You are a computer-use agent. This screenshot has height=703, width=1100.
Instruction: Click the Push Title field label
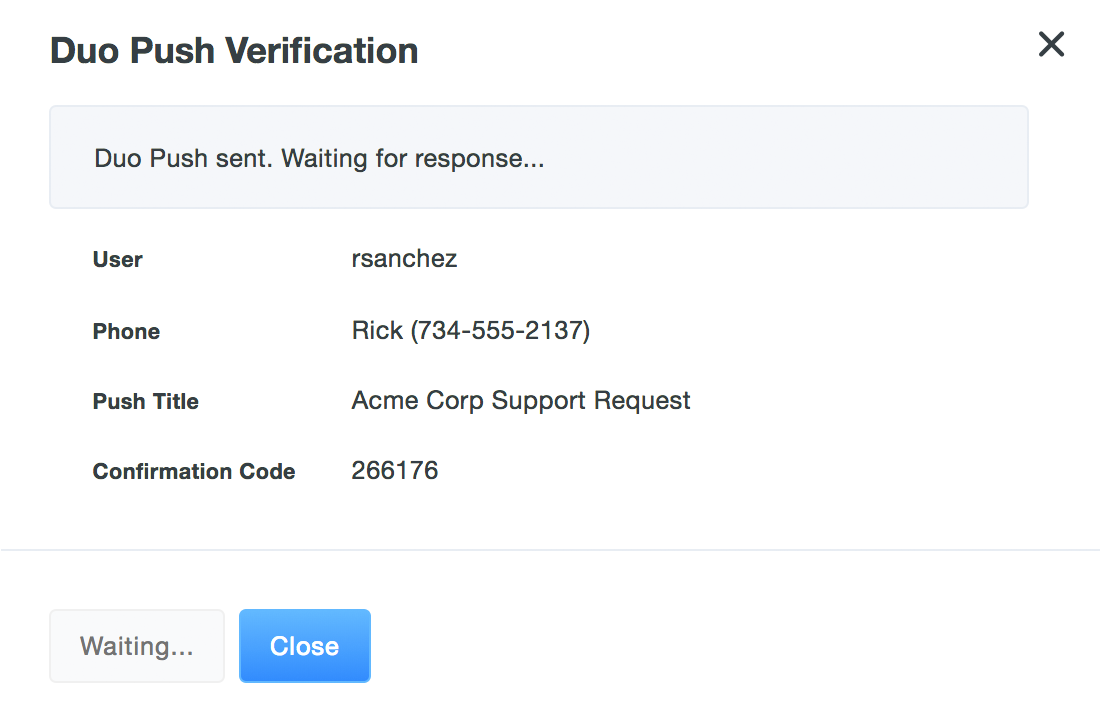[145, 401]
